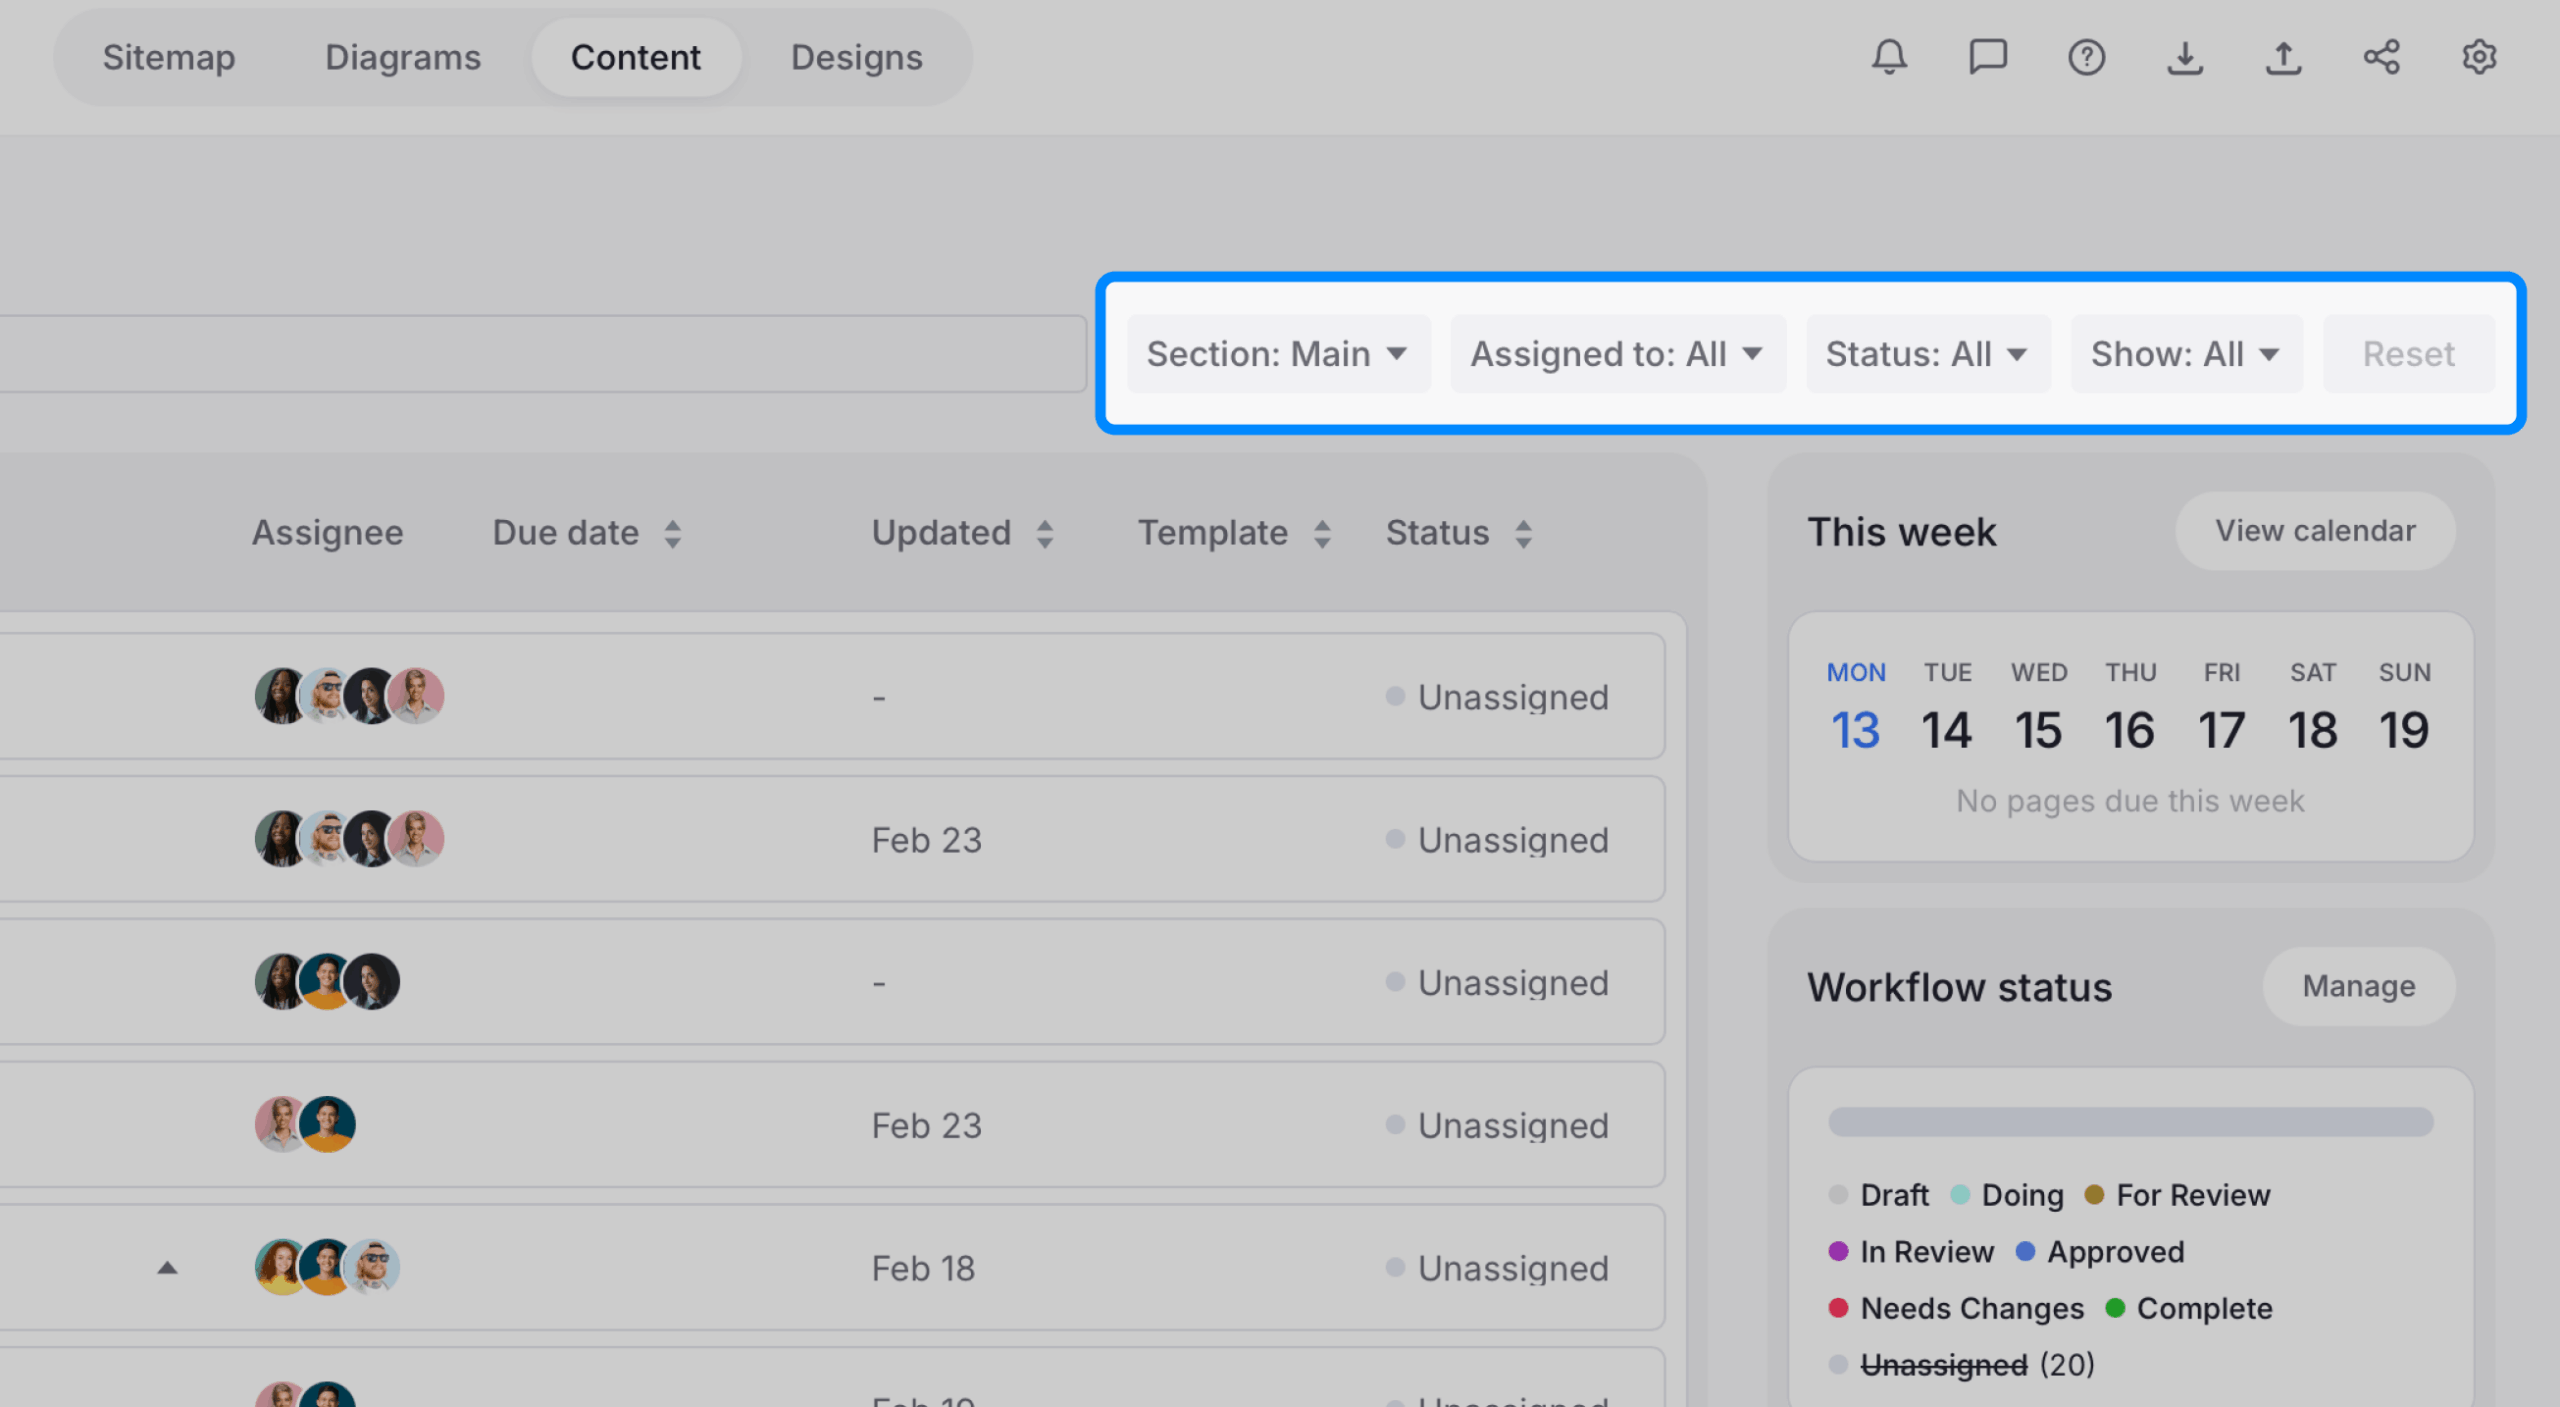
Task: Switch to the Diagrams tab
Action: 403,57
